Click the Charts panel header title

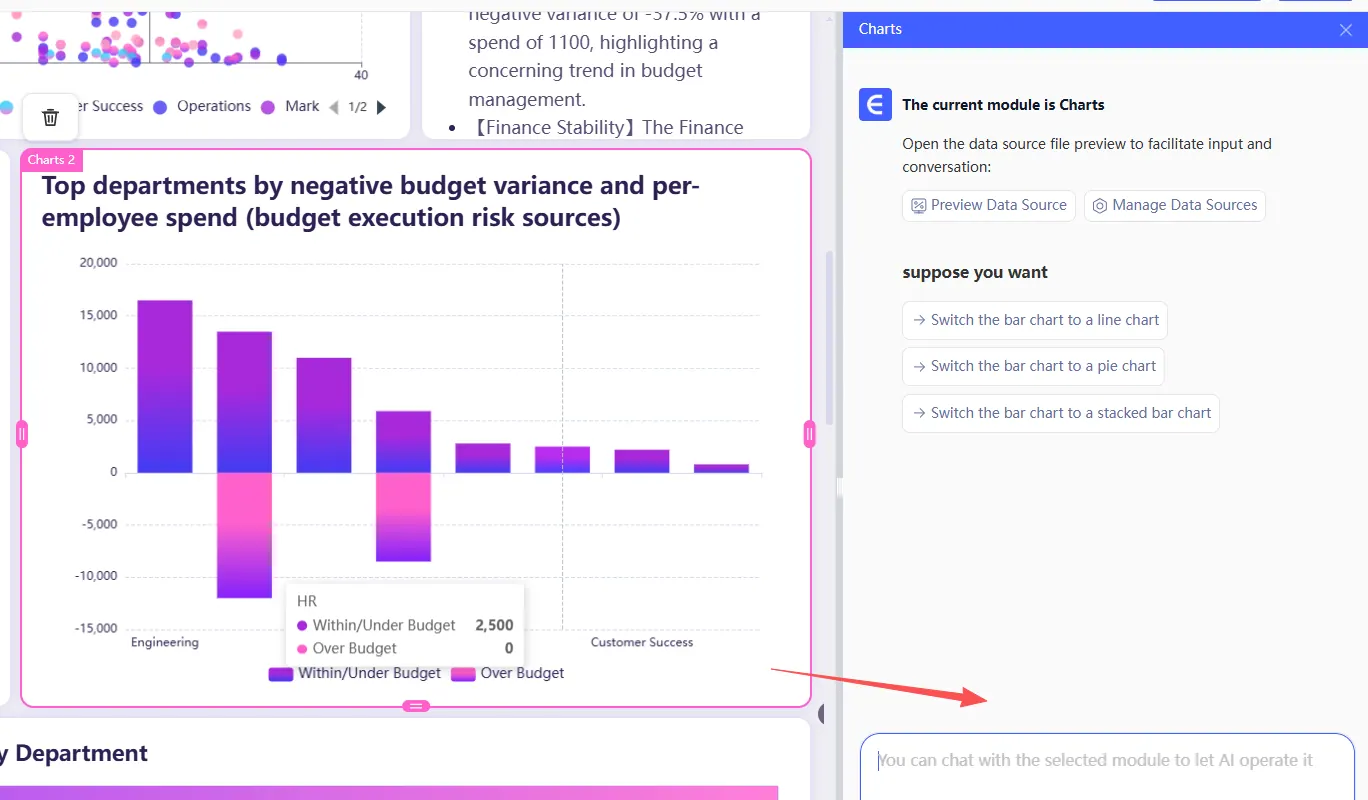click(x=880, y=29)
